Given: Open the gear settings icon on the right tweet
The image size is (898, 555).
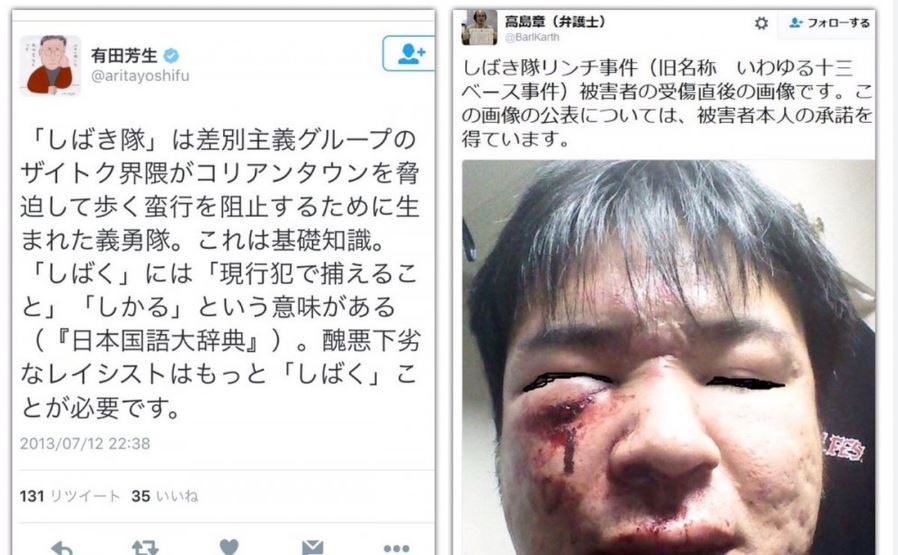Looking at the screenshot, I should coord(761,23).
